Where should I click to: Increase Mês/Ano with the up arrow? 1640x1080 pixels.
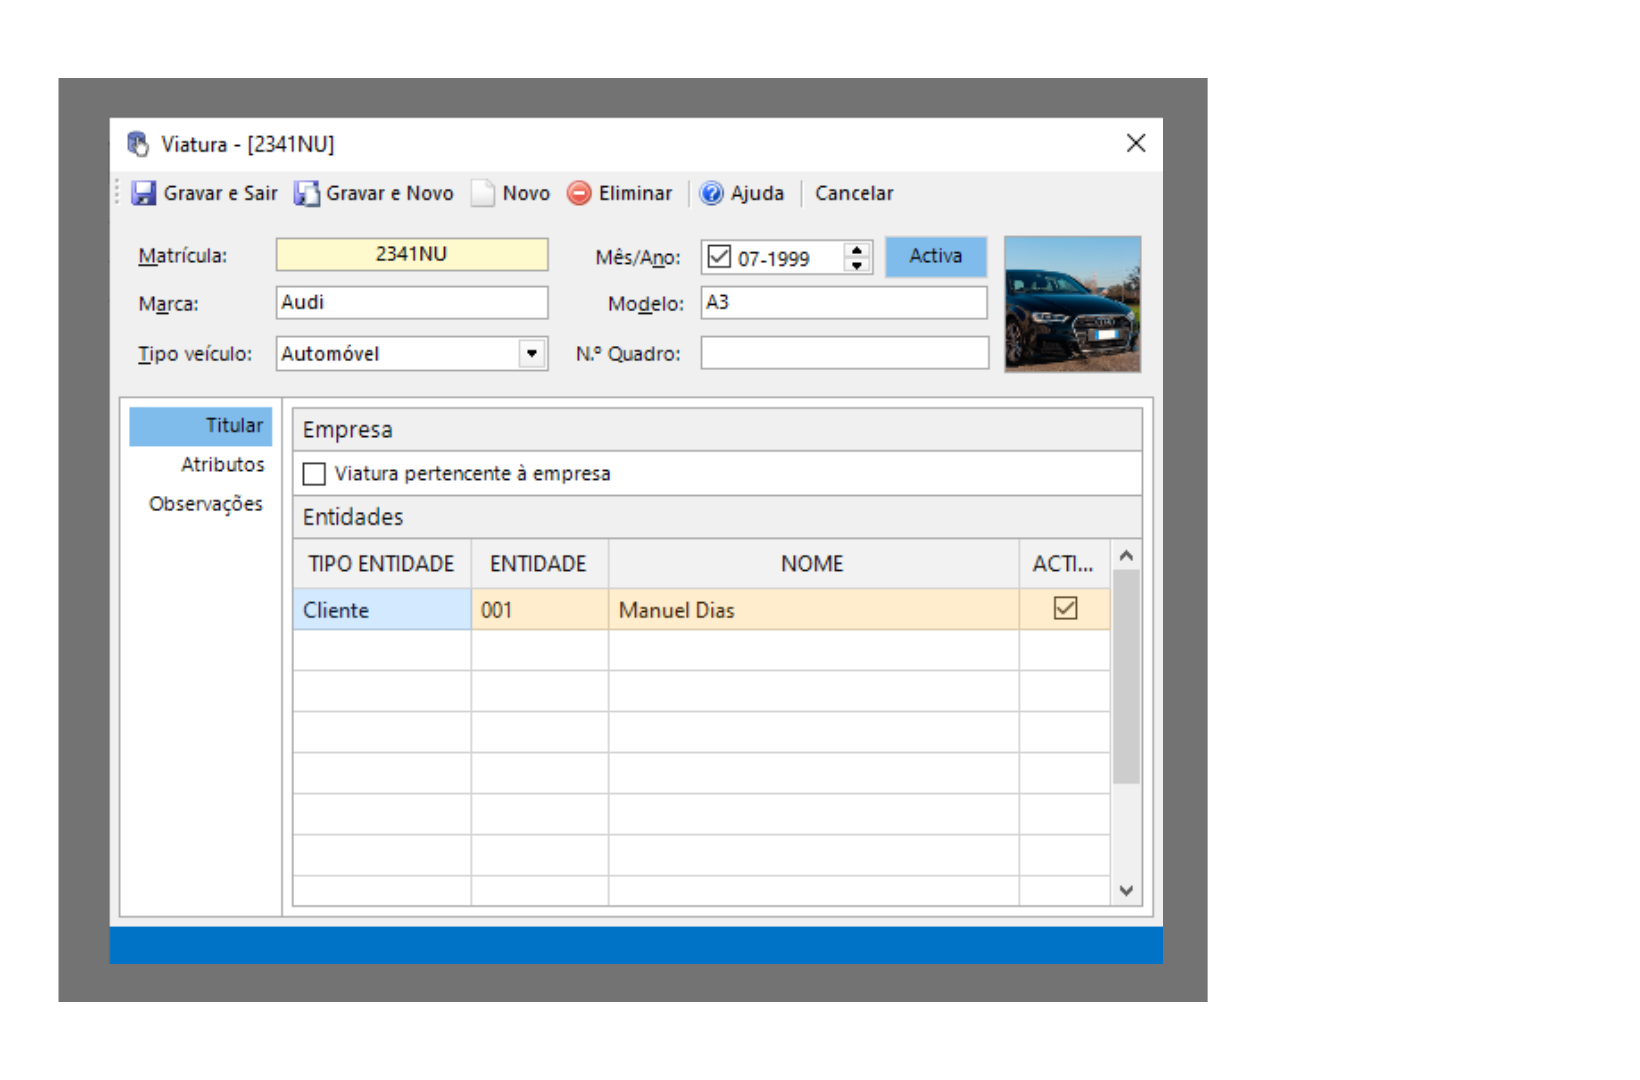(x=857, y=250)
